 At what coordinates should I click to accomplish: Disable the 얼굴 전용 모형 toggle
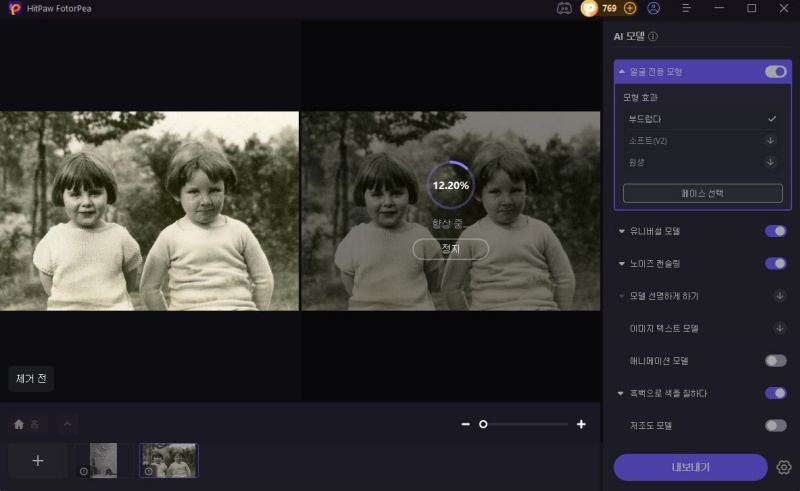(x=775, y=72)
